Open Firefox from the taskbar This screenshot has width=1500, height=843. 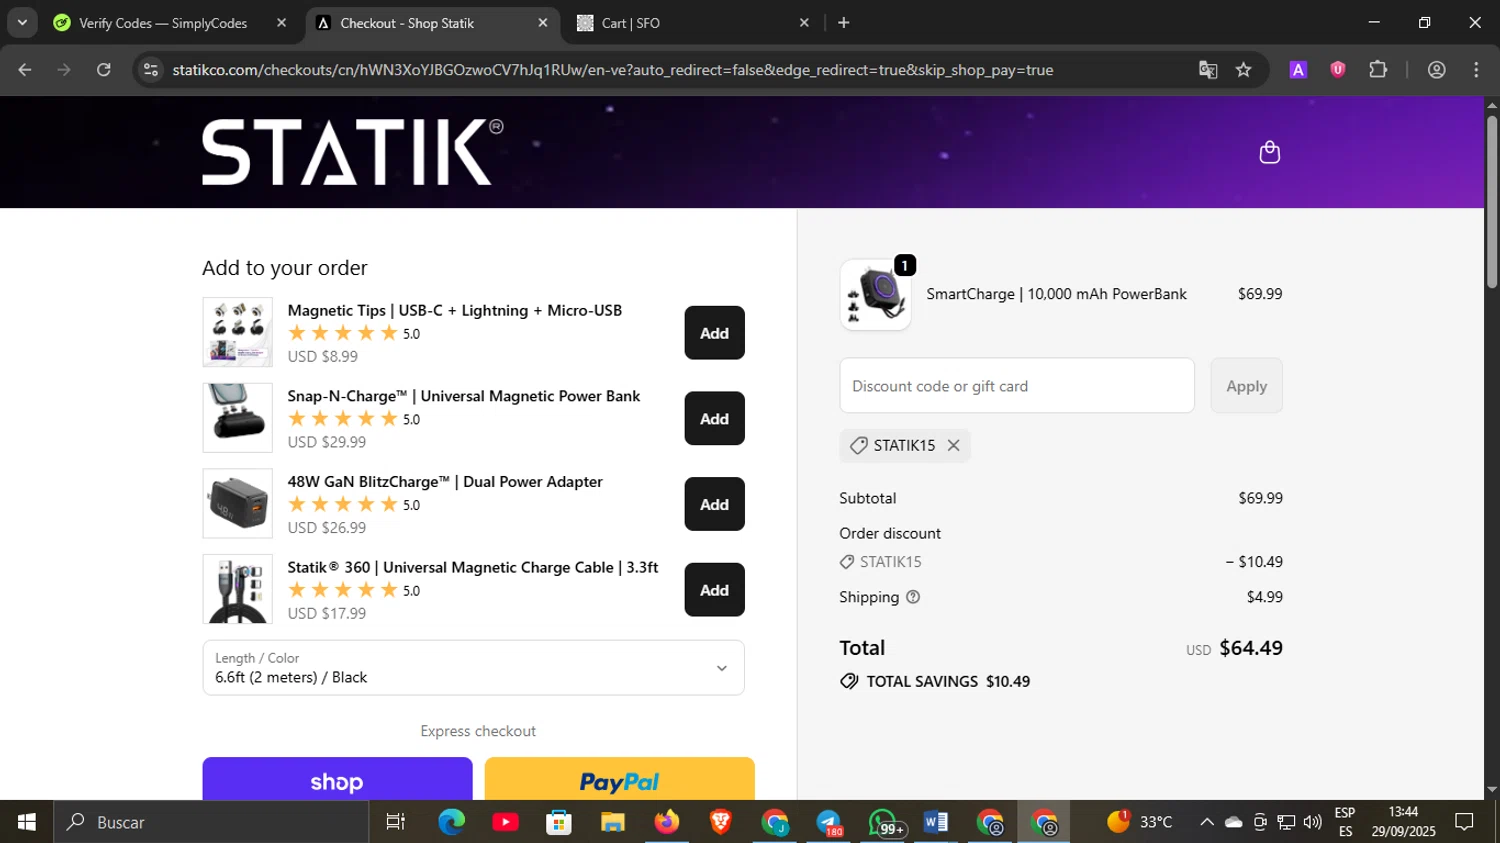666,822
